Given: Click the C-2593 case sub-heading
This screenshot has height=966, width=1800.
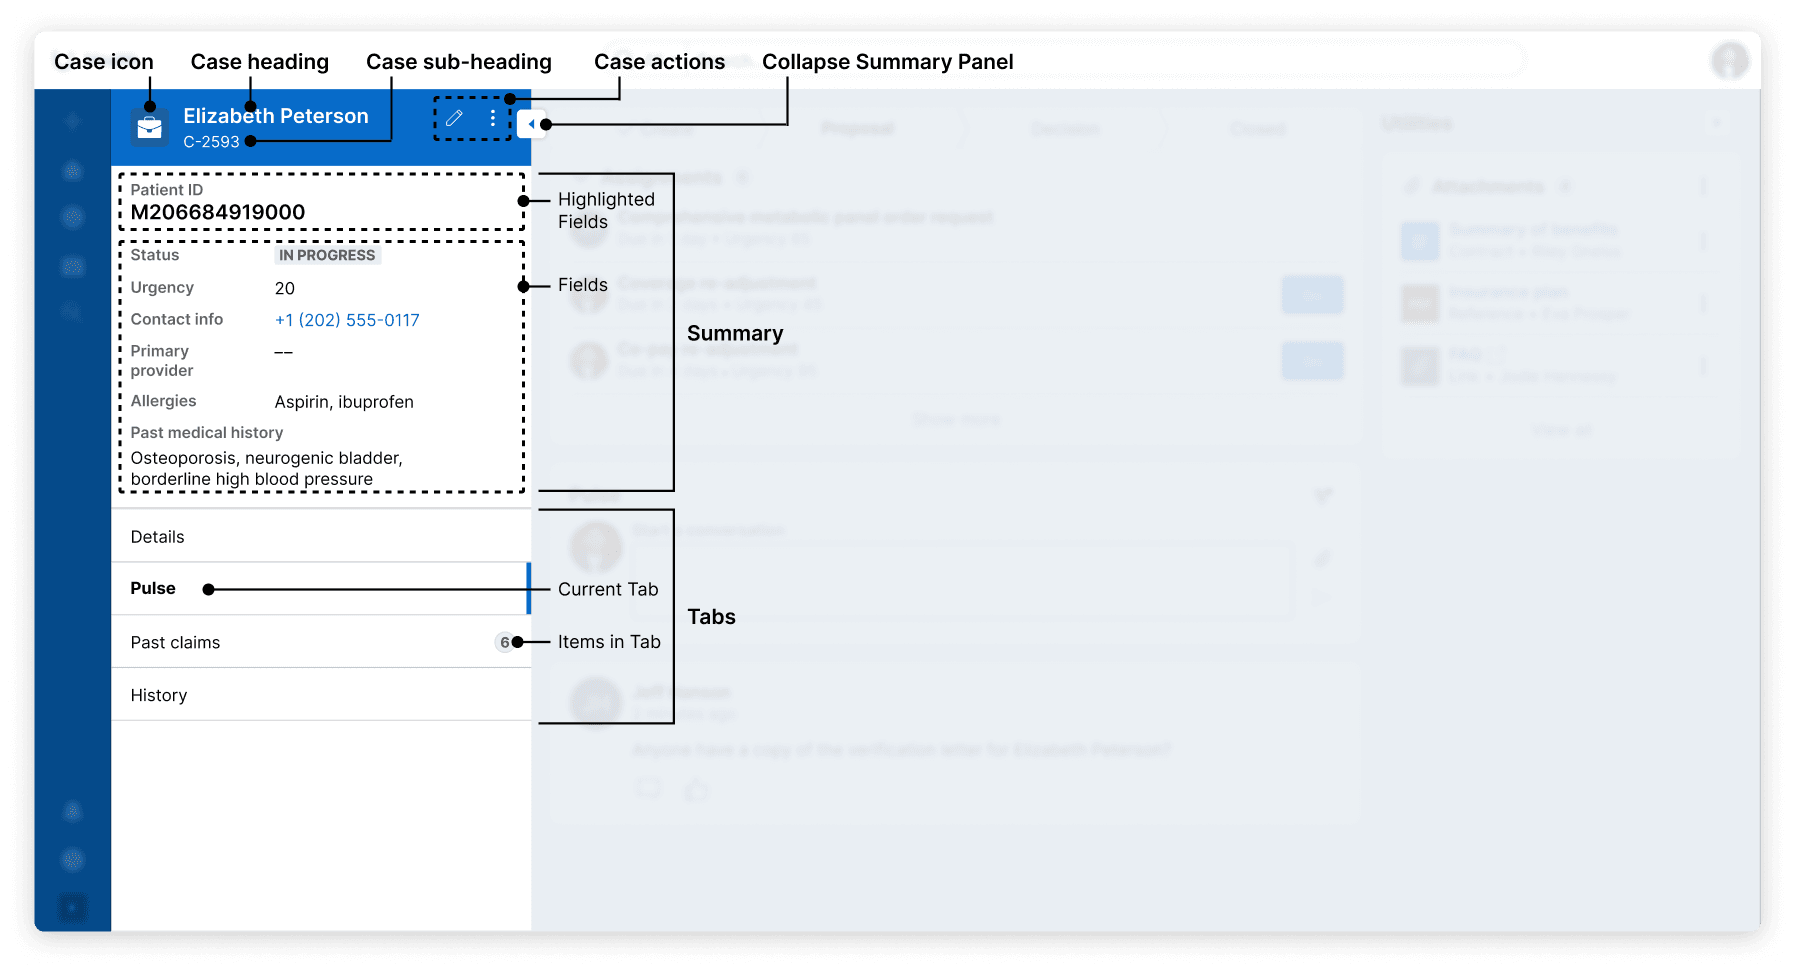Looking at the screenshot, I should click(211, 142).
